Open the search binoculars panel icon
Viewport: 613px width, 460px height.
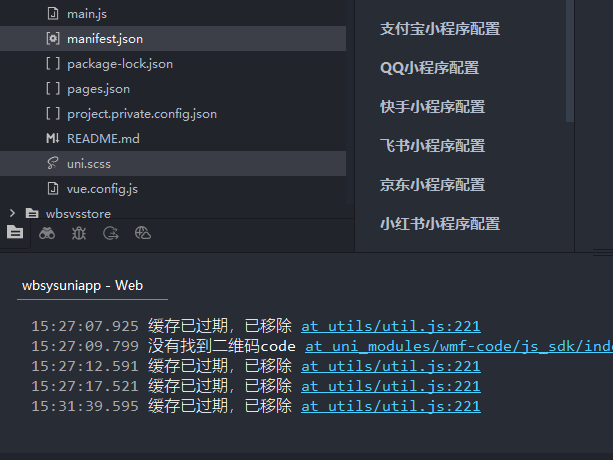(x=47, y=233)
